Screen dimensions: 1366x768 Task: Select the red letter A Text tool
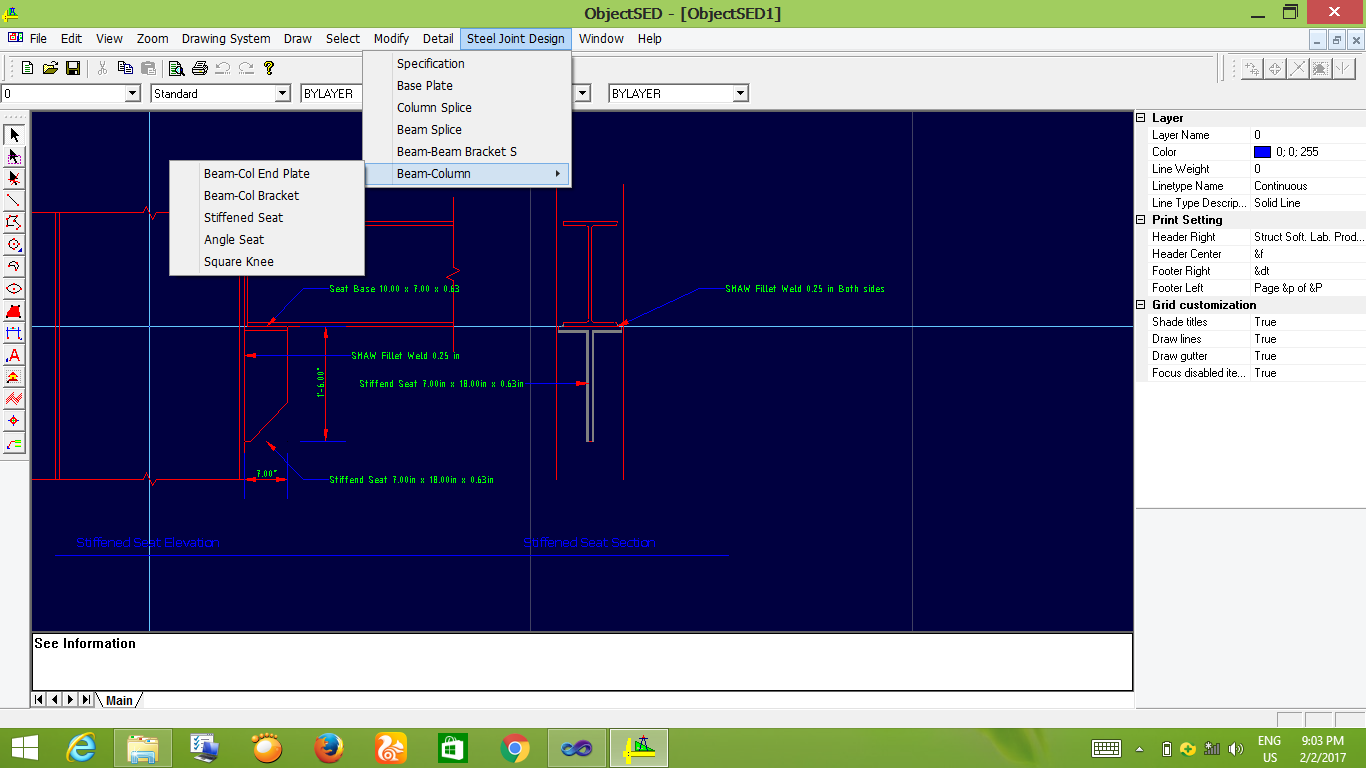tap(14, 355)
